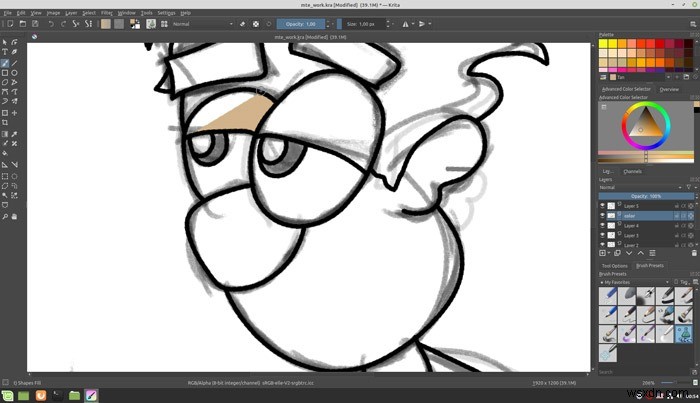Create a new document from toolbar

tap(10, 24)
